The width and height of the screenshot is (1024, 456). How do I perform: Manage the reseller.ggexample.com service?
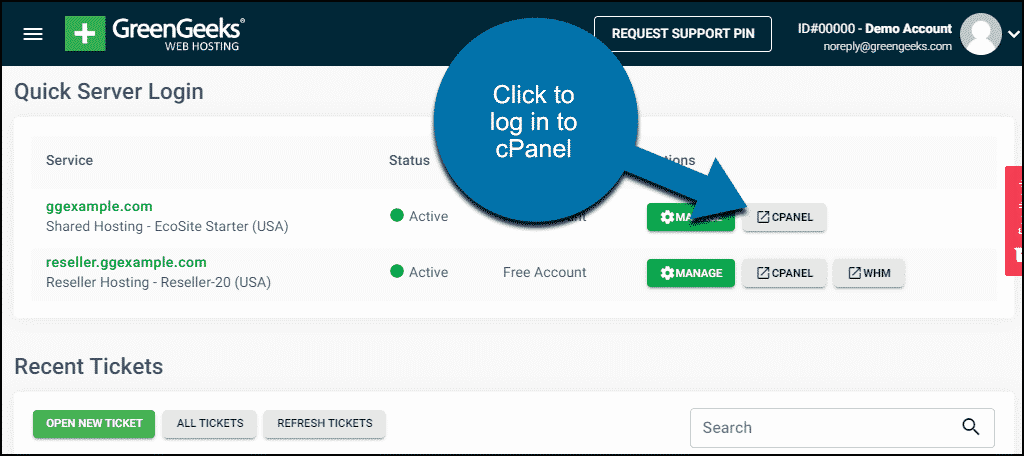690,273
